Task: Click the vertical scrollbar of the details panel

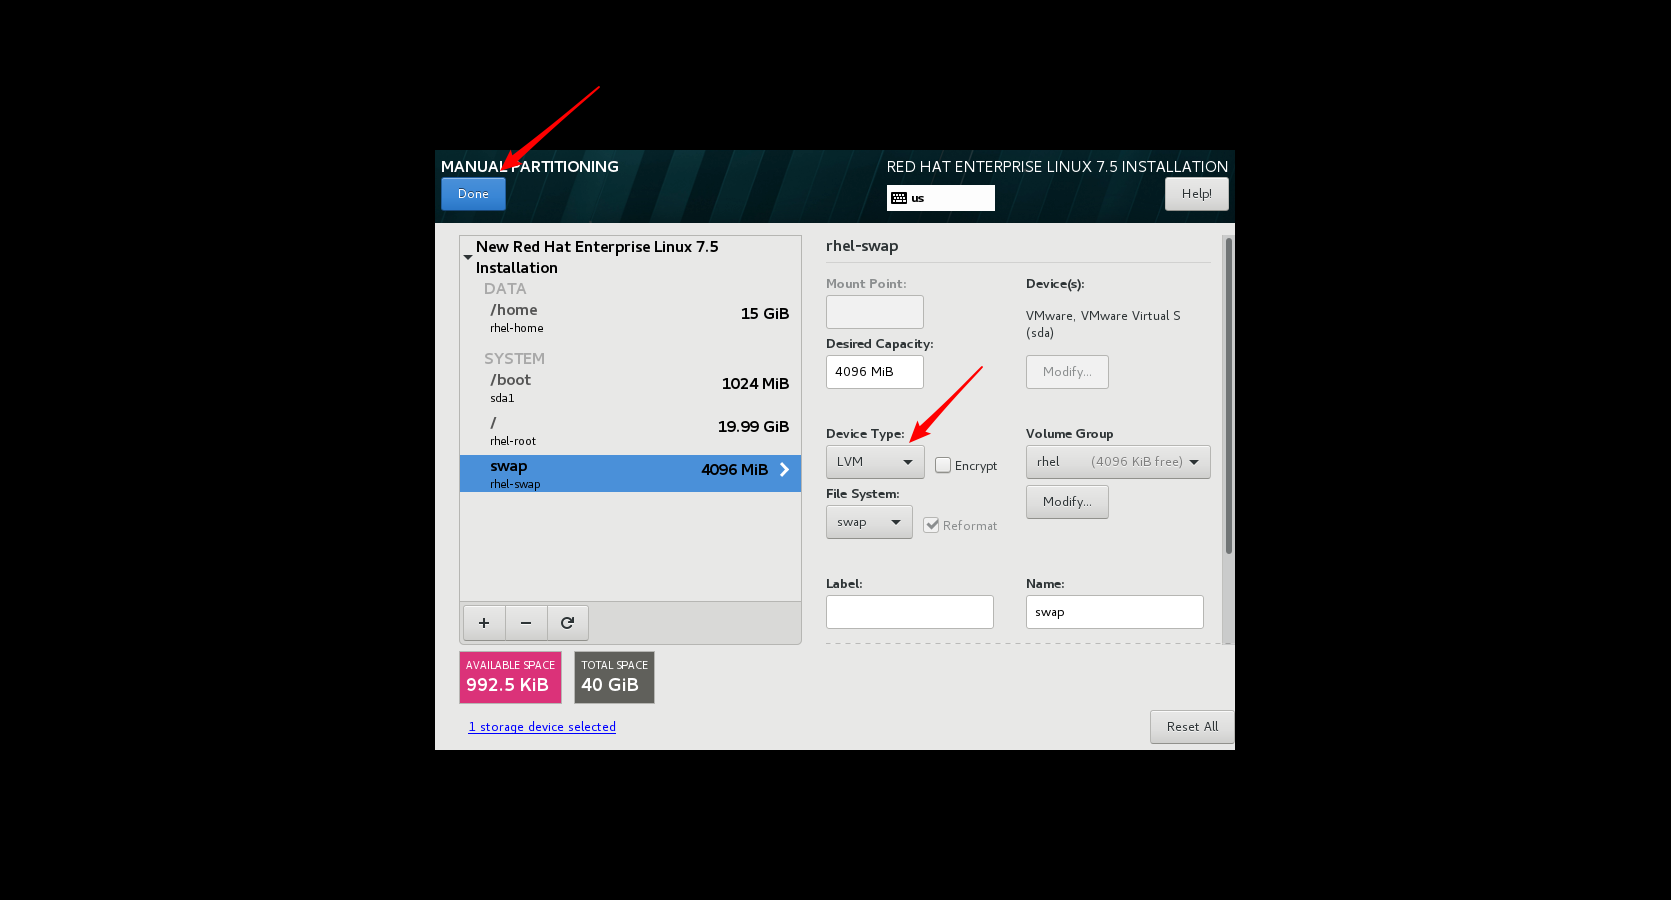Action: click(x=1228, y=395)
